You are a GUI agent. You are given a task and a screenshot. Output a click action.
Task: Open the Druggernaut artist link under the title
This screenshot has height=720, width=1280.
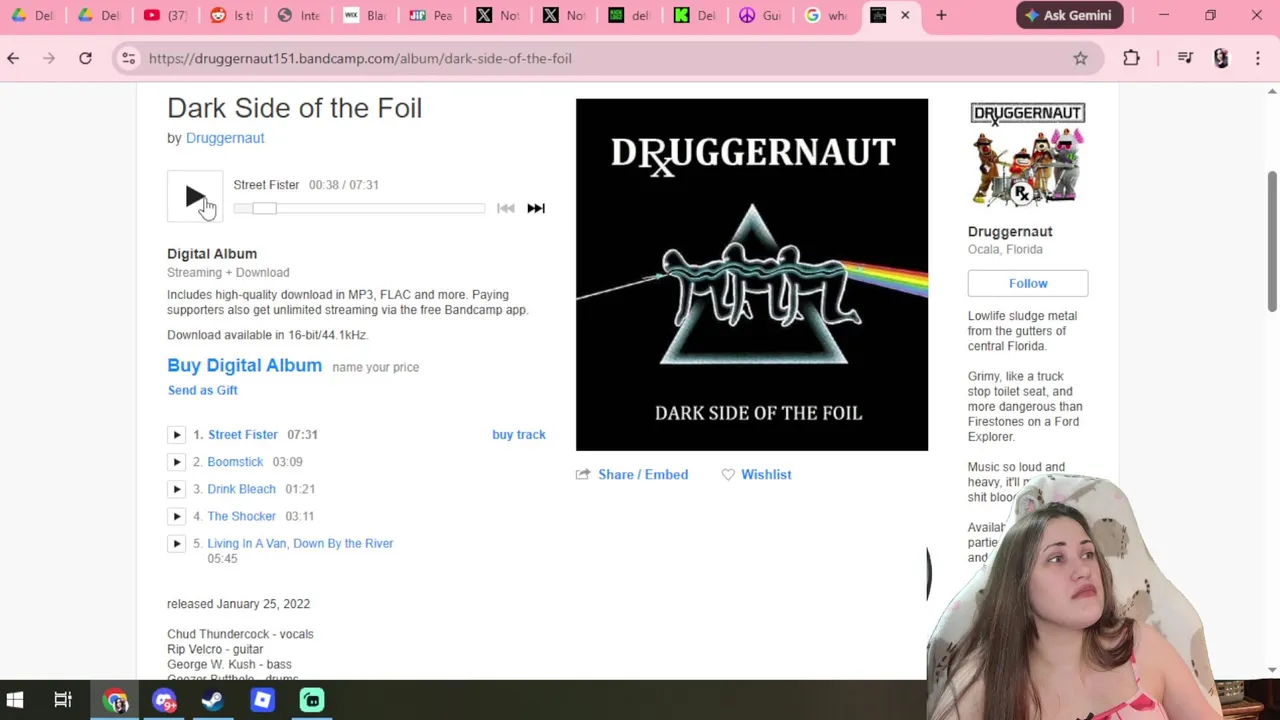[225, 138]
